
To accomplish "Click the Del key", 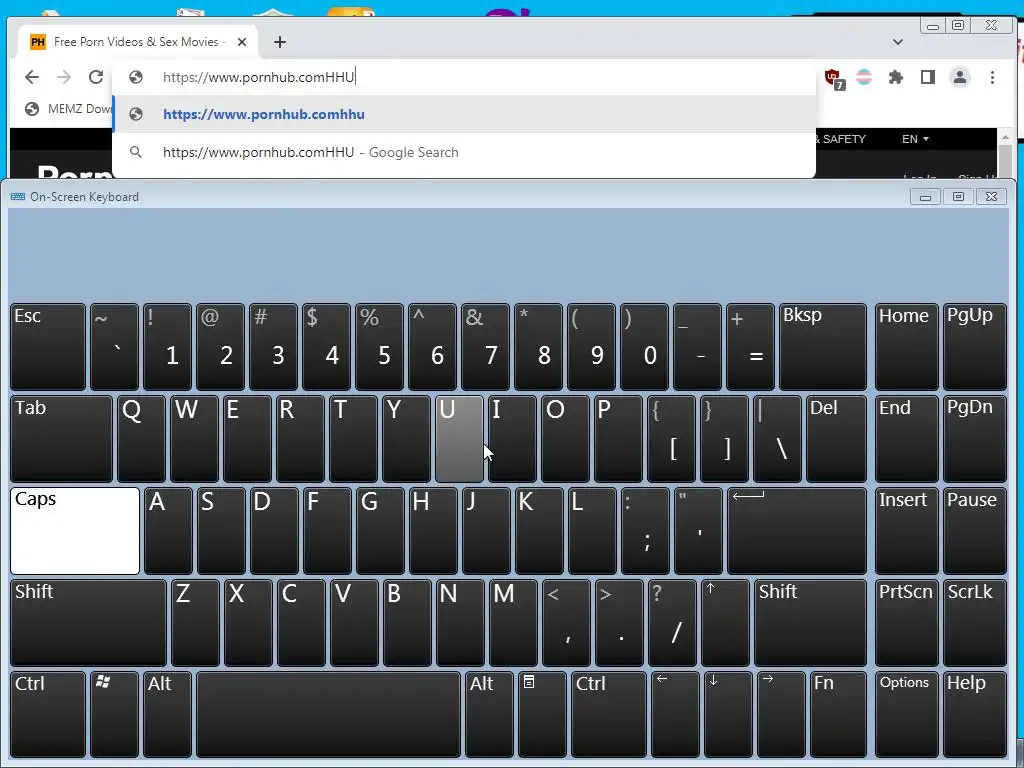I will point(836,438).
